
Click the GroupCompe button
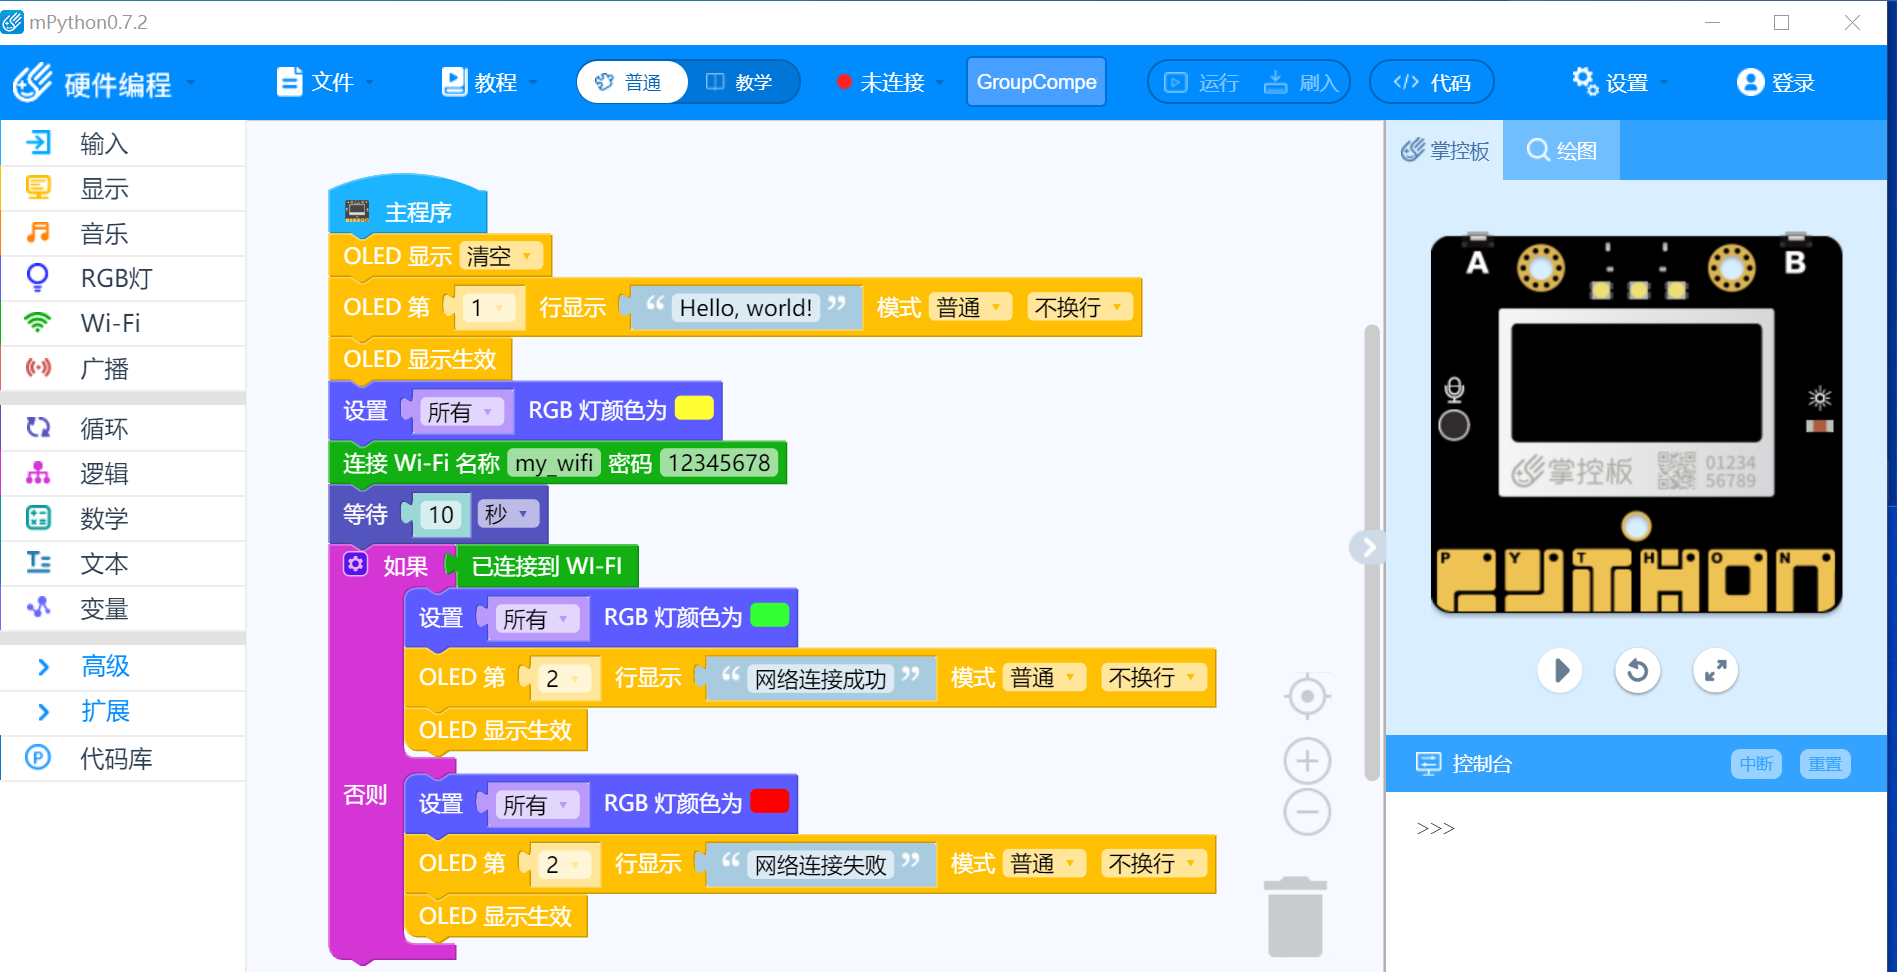click(x=1036, y=82)
